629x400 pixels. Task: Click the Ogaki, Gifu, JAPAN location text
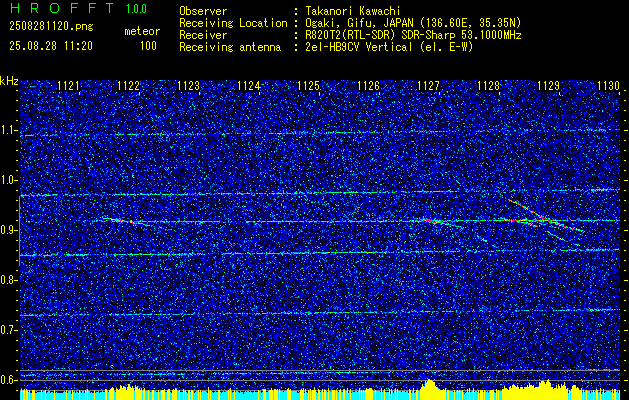pyautogui.click(x=413, y=23)
